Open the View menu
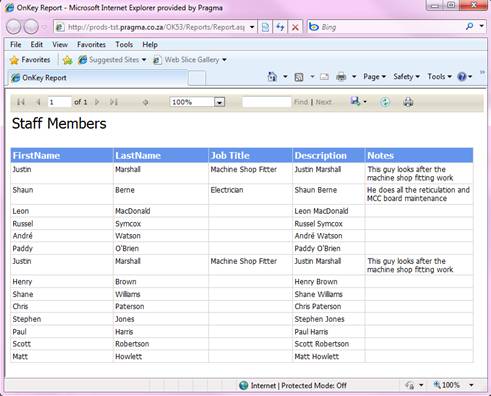Screen dimensions: 491x396 [60, 45]
